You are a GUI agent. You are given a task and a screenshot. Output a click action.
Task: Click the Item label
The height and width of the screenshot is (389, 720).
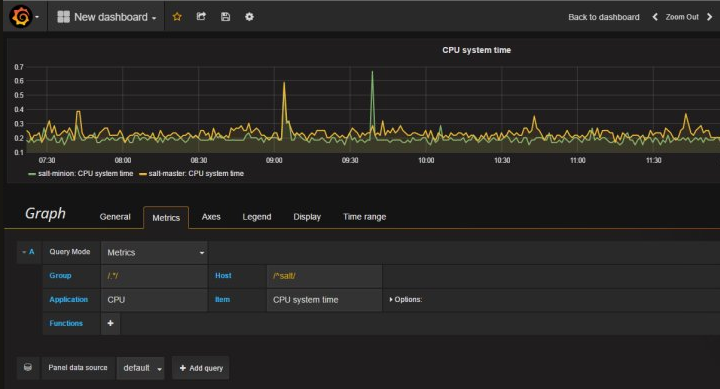[222, 299]
